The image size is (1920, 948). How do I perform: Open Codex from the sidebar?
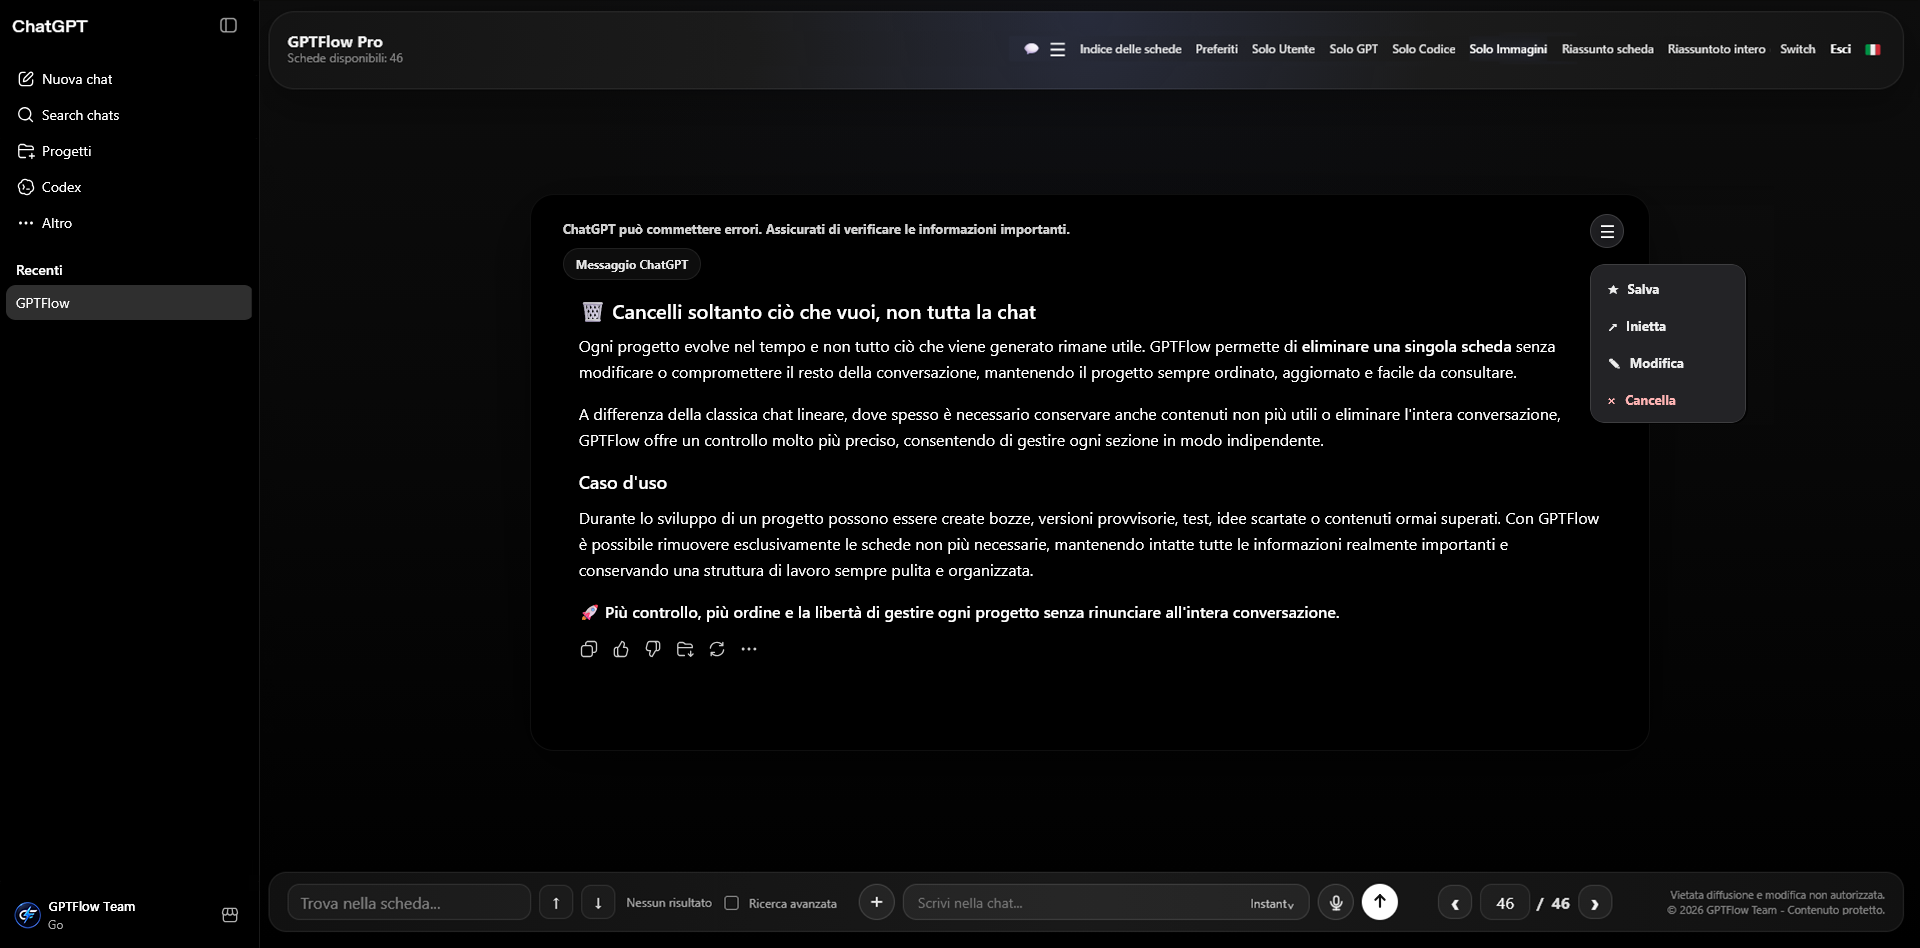[x=129, y=187]
